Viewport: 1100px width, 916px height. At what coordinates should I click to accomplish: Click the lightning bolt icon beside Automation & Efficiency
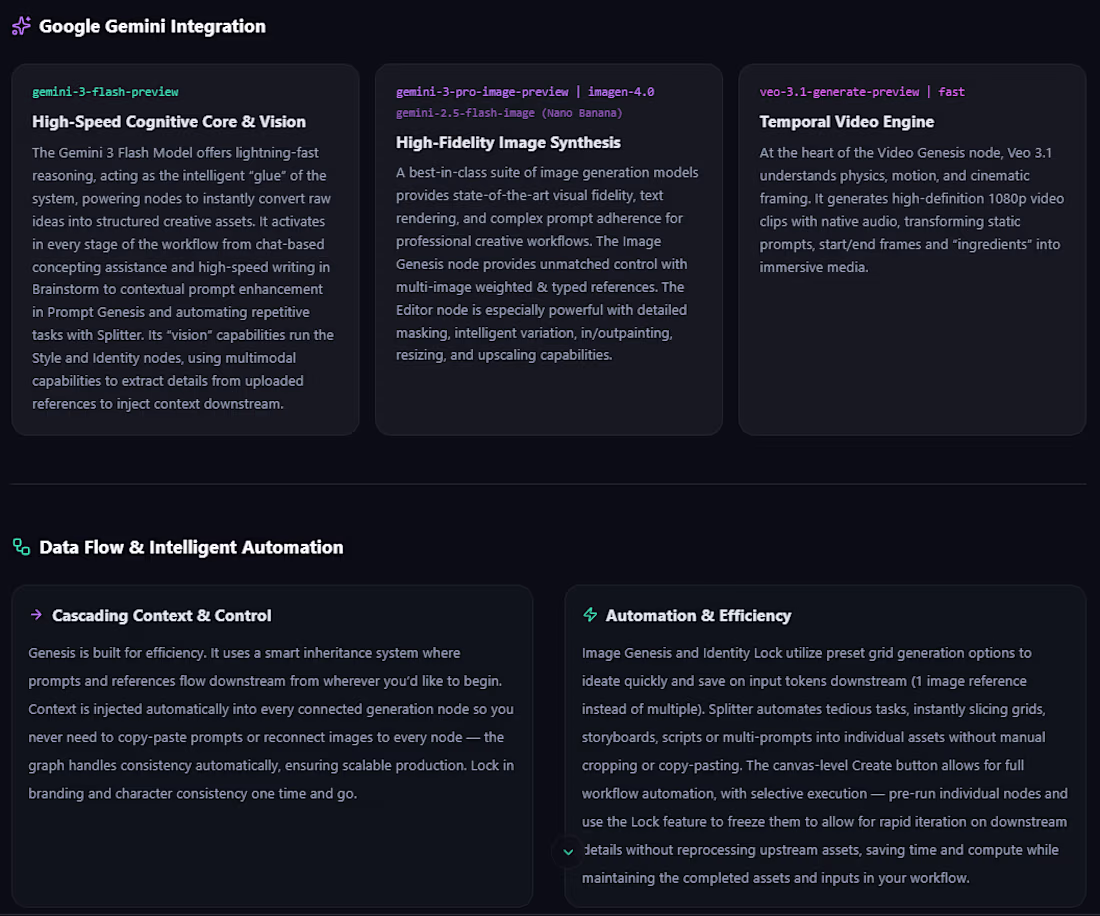(590, 615)
